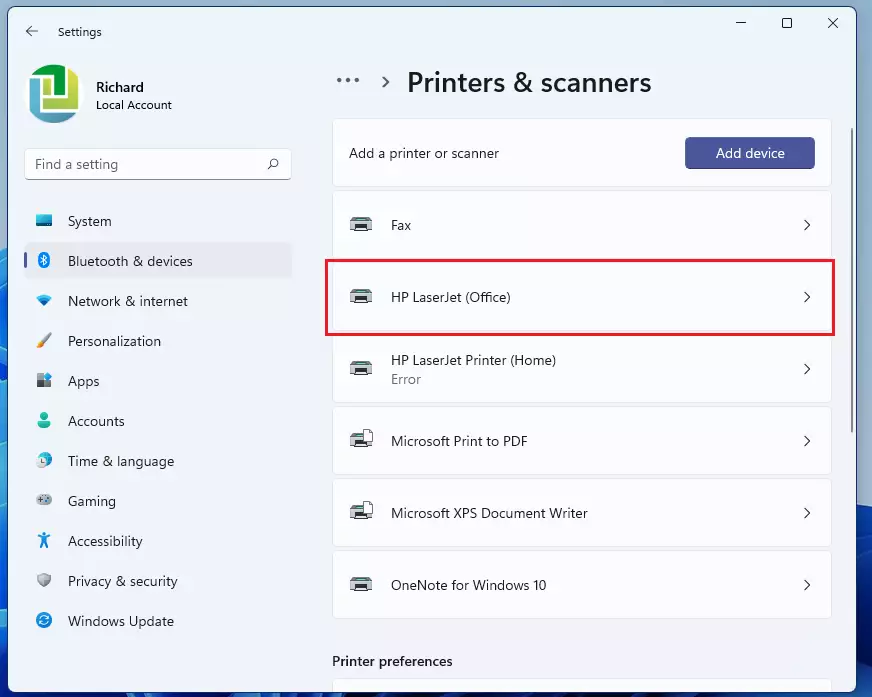Click the Richard account avatar image

[x=54, y=93]
